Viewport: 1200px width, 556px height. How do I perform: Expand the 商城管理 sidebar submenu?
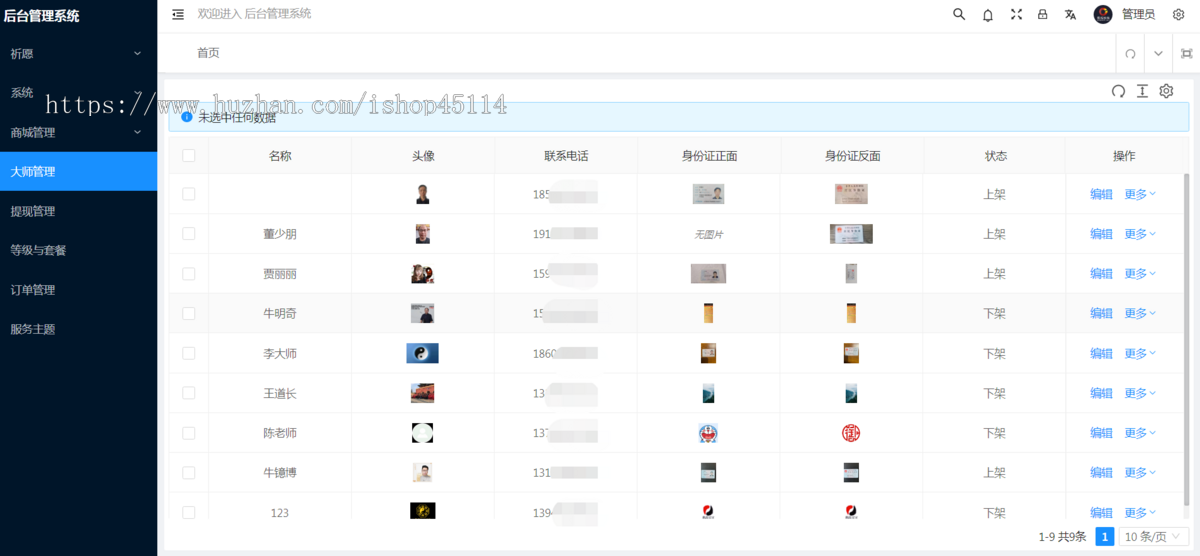pyautogui.click(x=78, y=132)
